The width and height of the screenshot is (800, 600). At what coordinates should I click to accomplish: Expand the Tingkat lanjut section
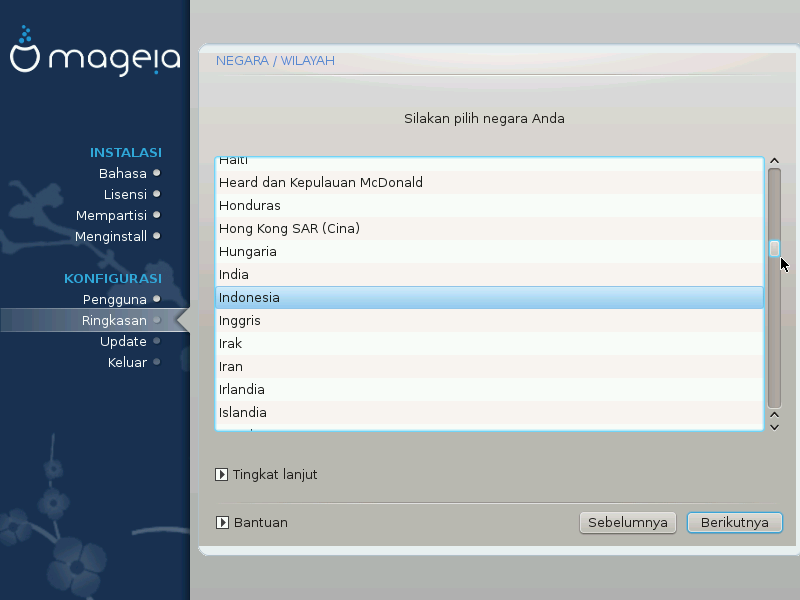[222, 475]
